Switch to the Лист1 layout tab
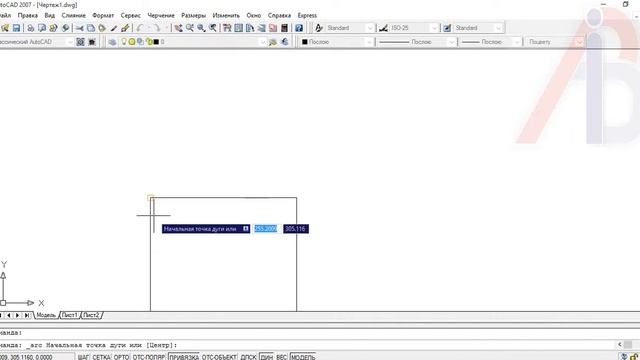Screen dimensions: 640x360 [70, 315]
